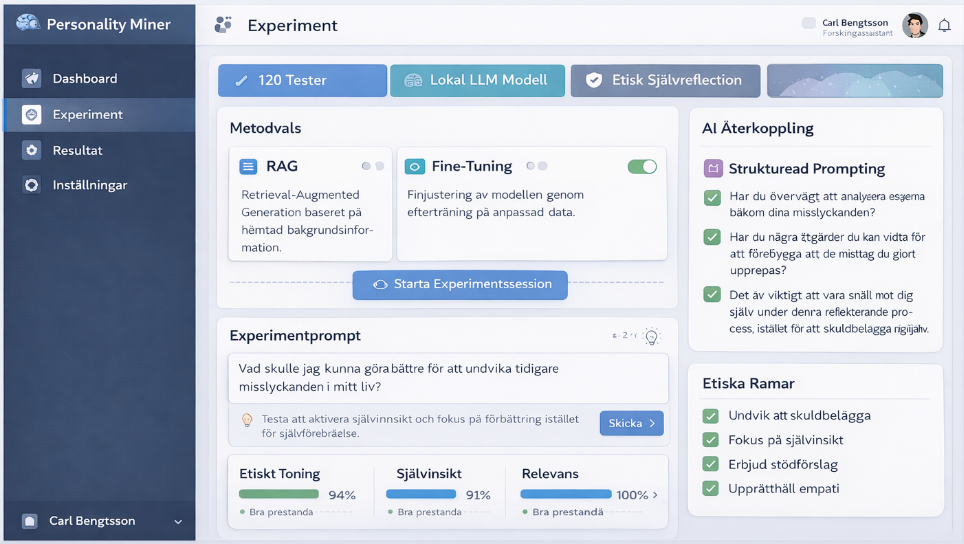
Task: Go to Inställningar in the sidebar
Action: click(x=89, y=185)
